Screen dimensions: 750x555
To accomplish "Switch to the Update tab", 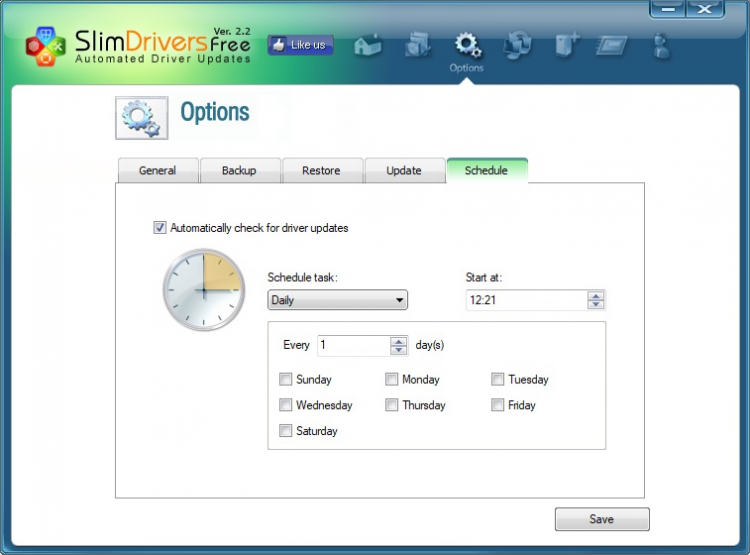I will pyautogui.click(x=404, y=170).
